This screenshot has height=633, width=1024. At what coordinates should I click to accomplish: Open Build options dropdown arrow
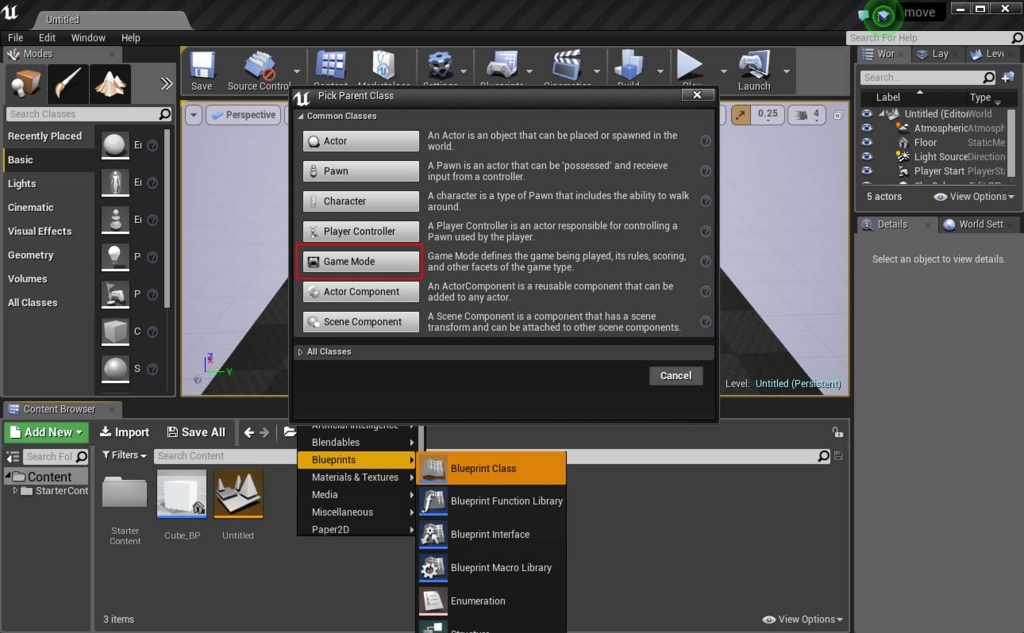point(660,71)
